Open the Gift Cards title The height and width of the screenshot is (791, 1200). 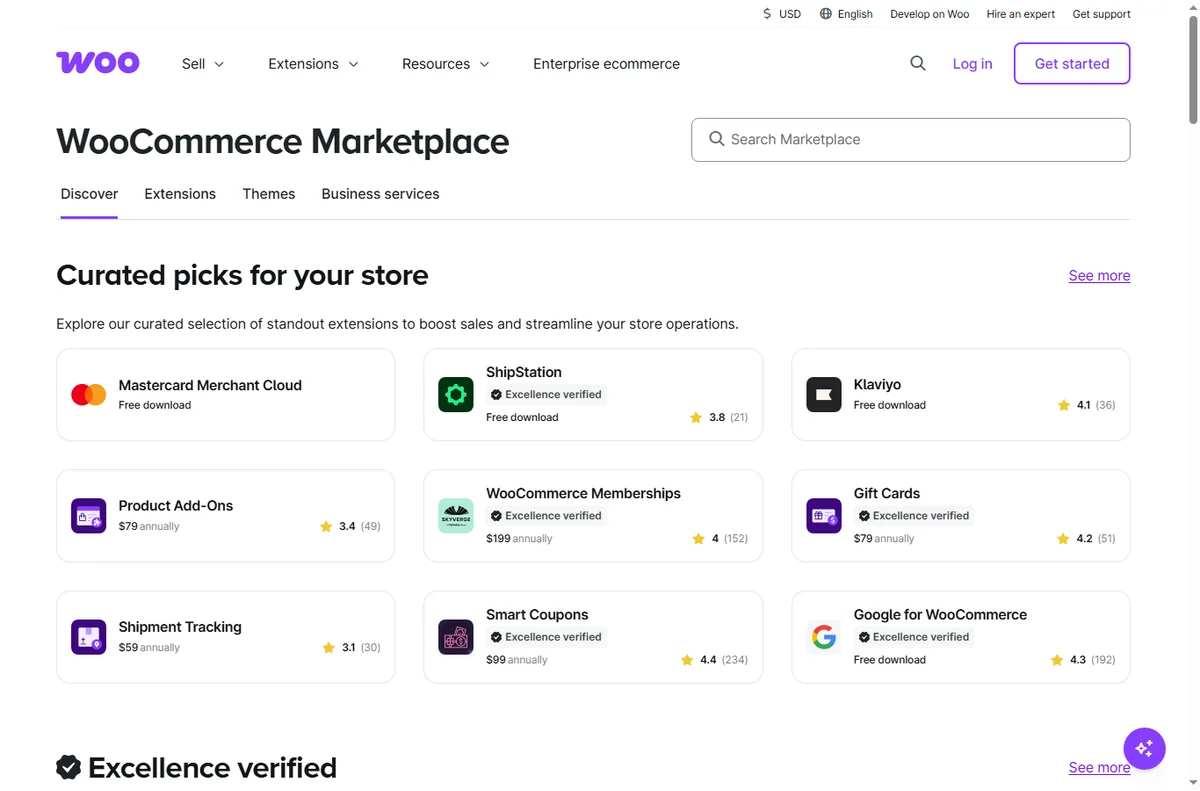click(887, 493)
